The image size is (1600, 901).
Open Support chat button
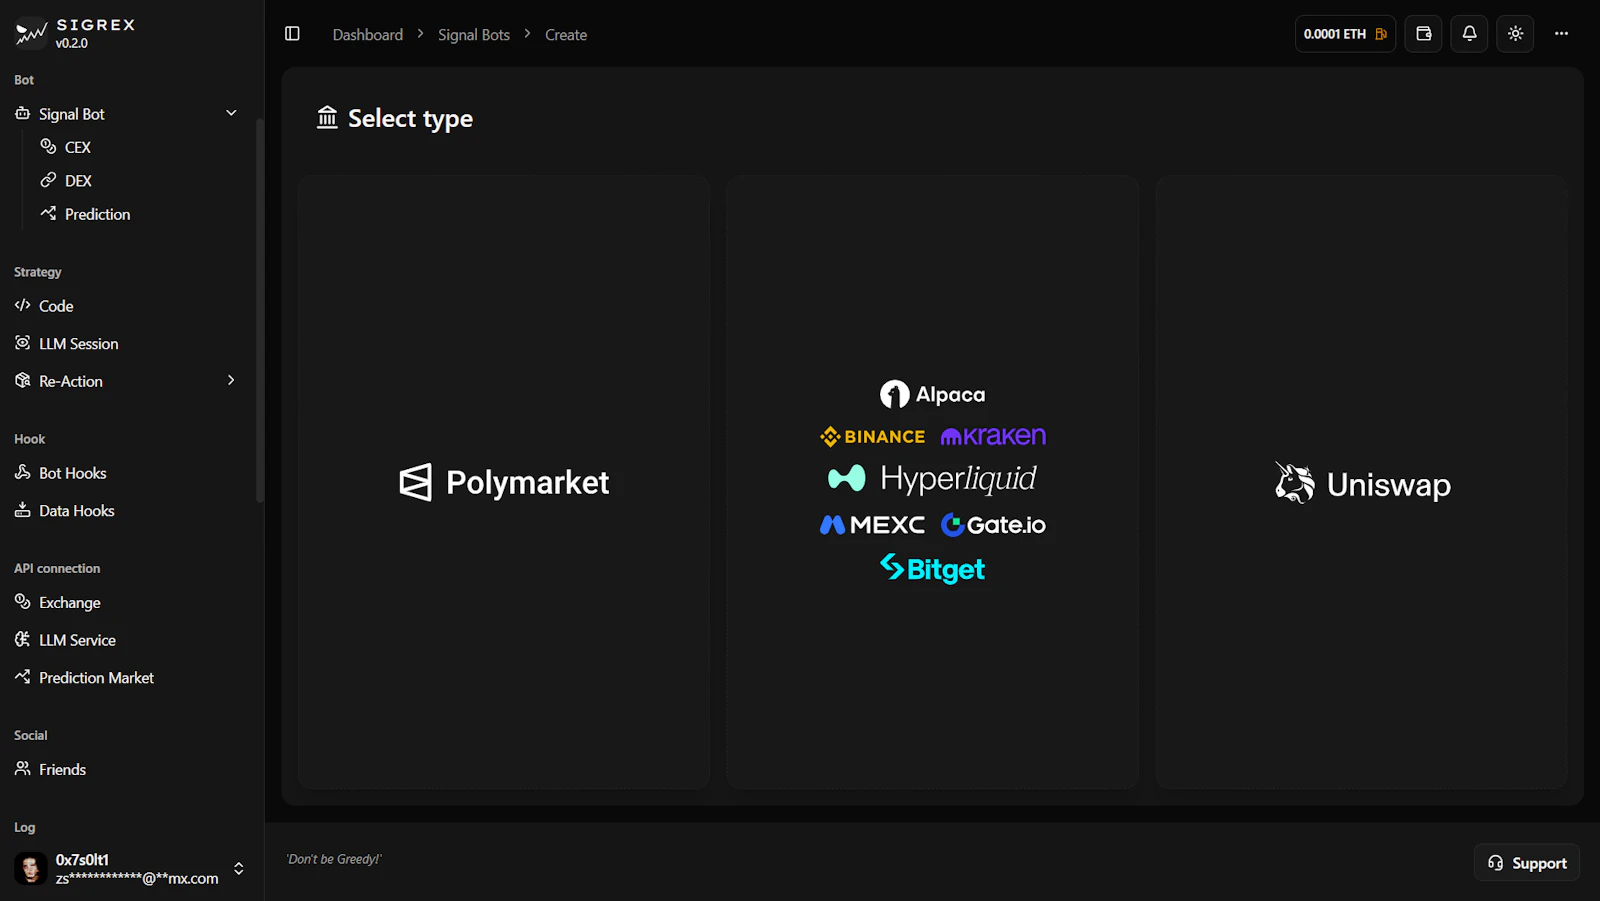[1527, 863]
